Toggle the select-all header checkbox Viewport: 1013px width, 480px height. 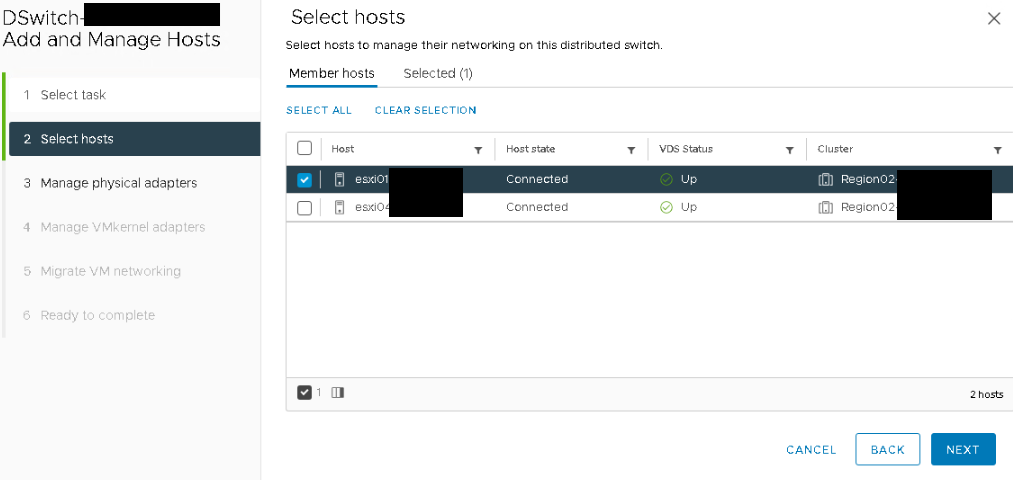(x=304, y=149)
